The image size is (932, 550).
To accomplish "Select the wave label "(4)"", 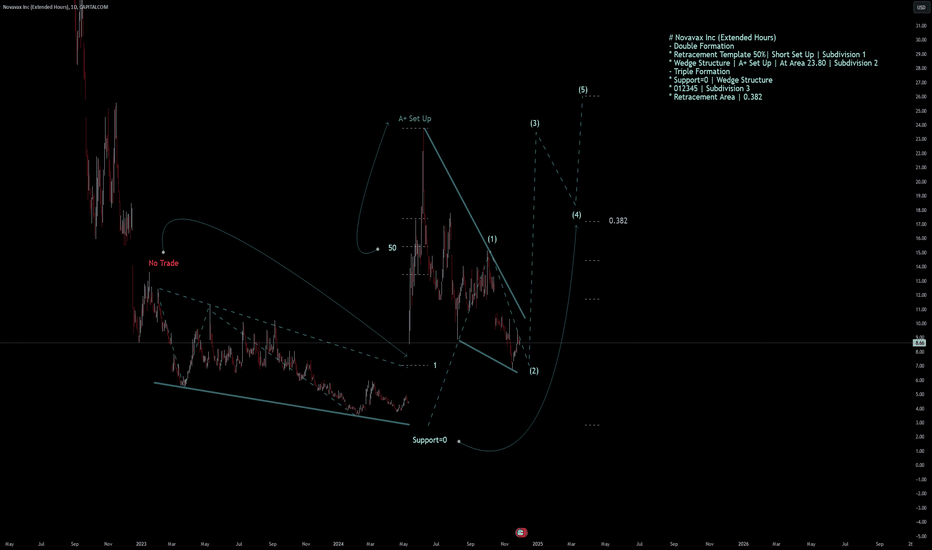I will (x=577, y=215).
